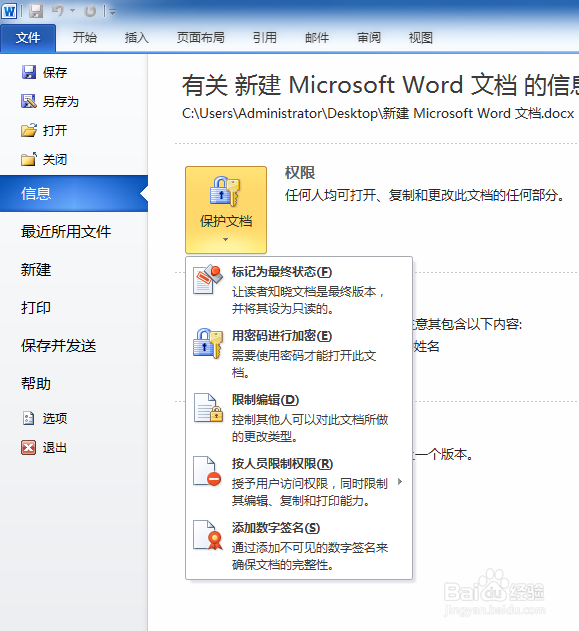Click the 标记为最终状态 stamp icon
The width and height of the screenshot is (579, 631).
(x=208, y=280)
